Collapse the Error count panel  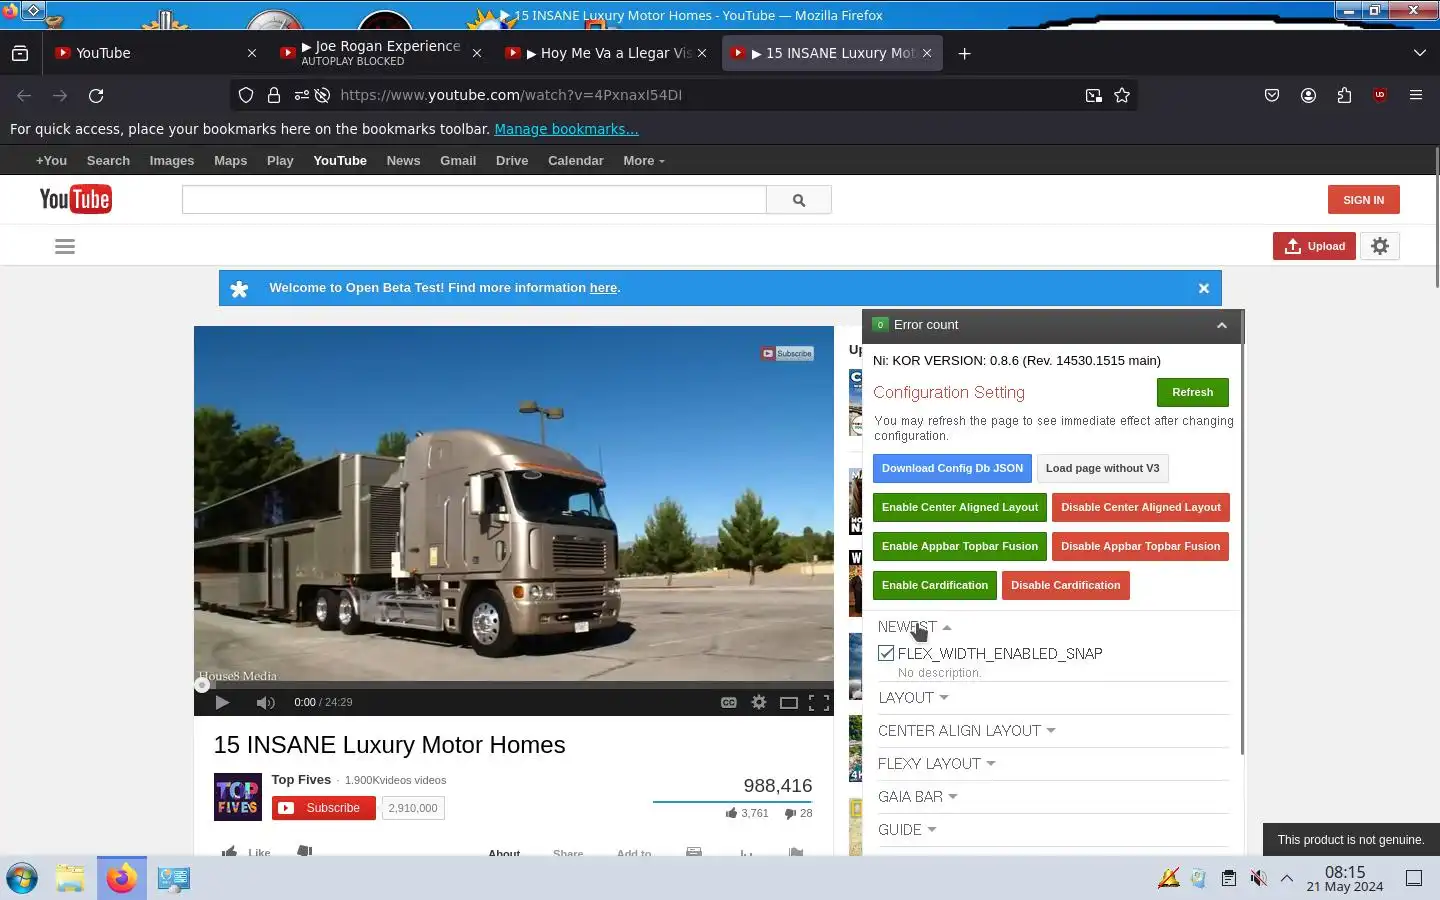coord(1221,325)
